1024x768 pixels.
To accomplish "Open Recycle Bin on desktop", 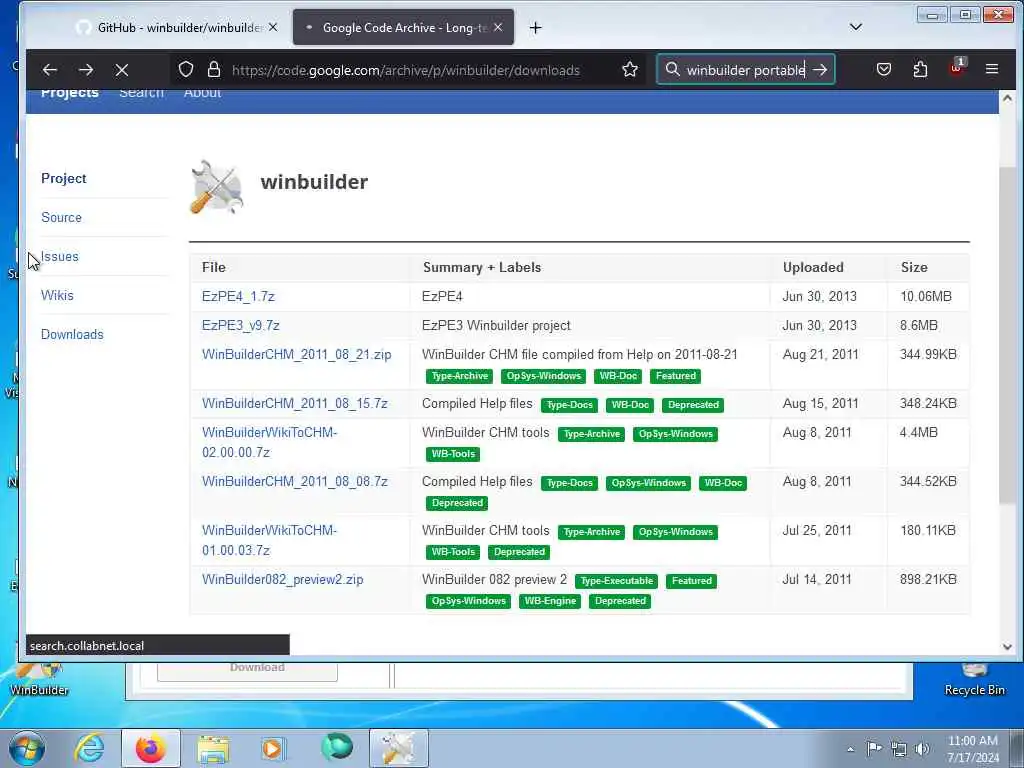I will (x=974, y=679).
